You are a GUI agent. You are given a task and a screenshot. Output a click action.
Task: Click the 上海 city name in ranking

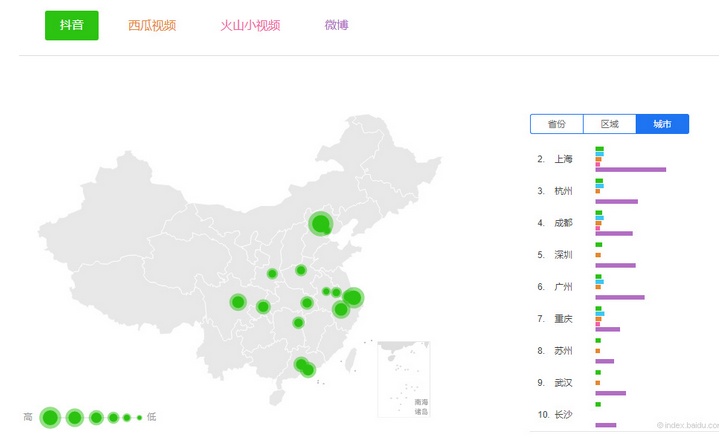[563, 159]
